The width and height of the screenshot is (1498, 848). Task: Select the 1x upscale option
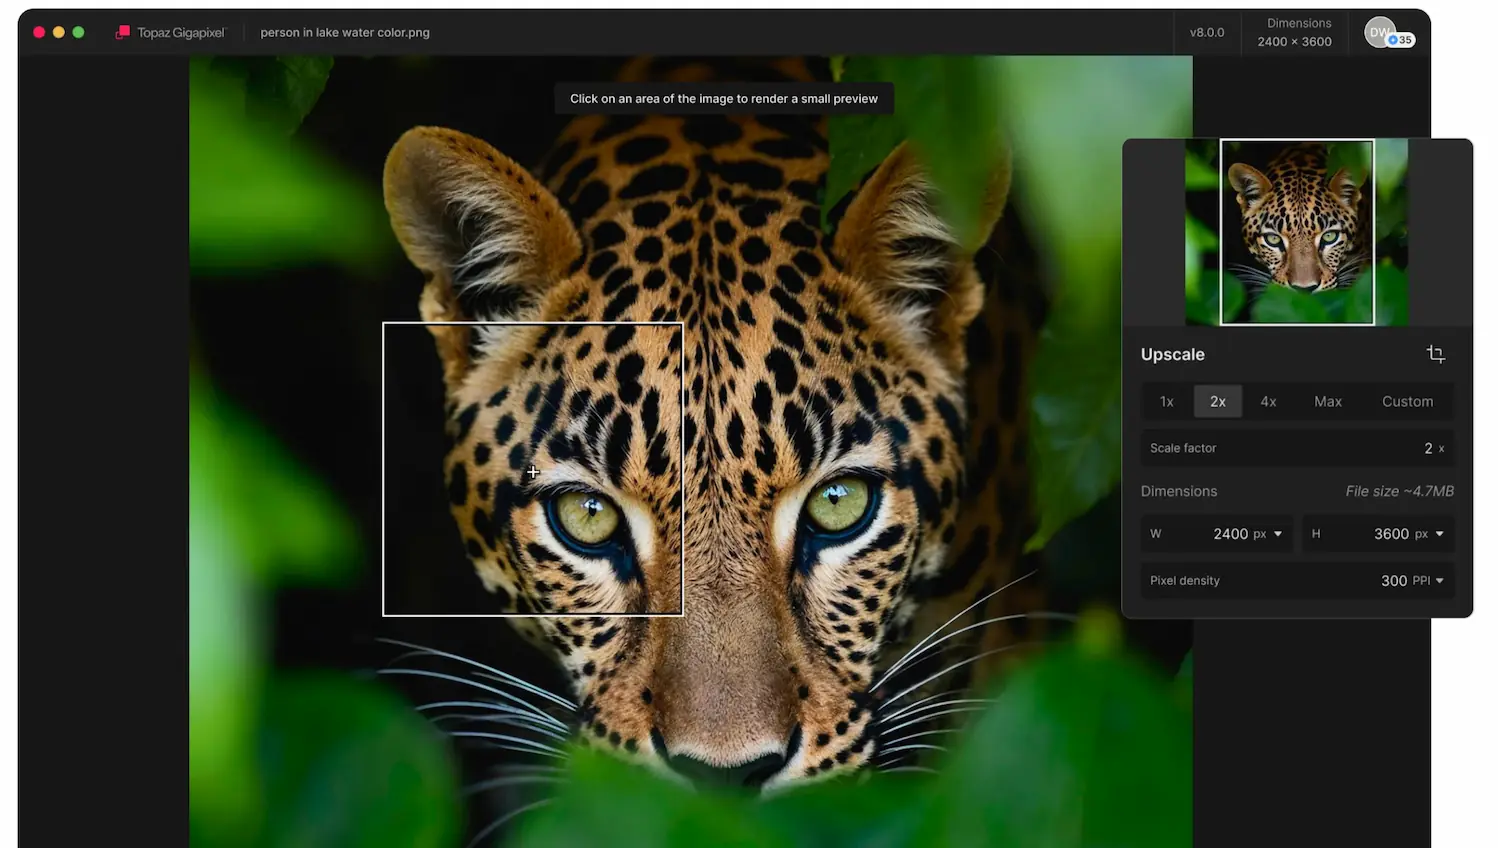point(1166,401)
